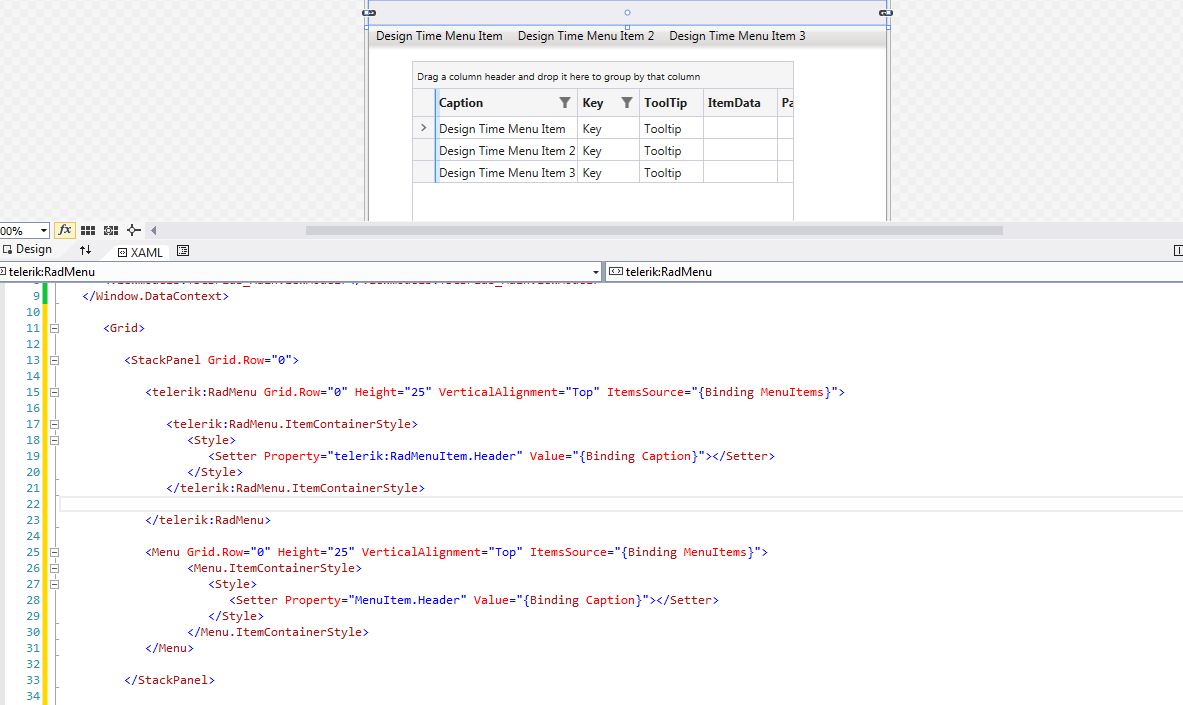Click line number 15 in the gutter
1183x705 pixels.
[x=32, y=393]
